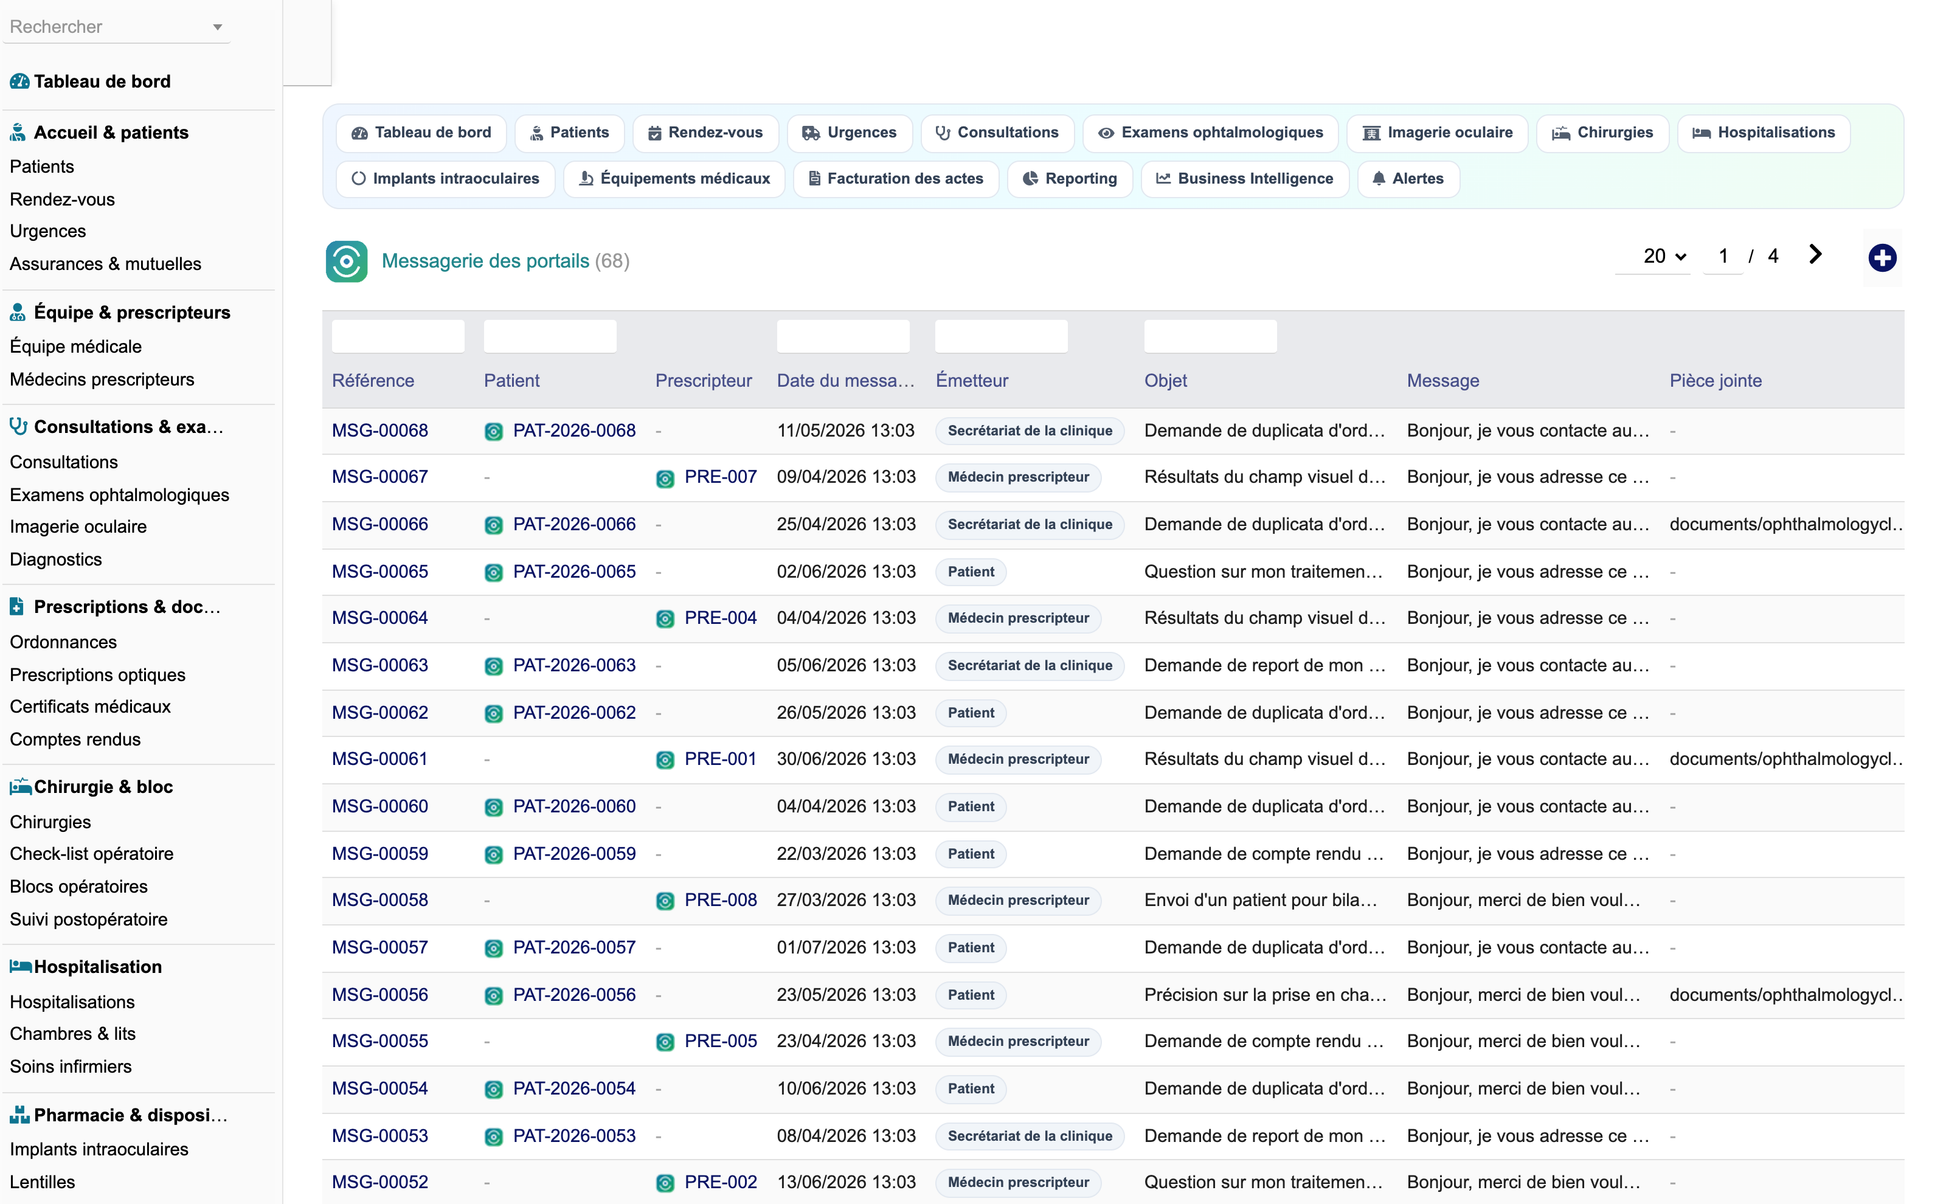
Task: Open the Rendez-vous tab
Action: (x=705, y=133)
